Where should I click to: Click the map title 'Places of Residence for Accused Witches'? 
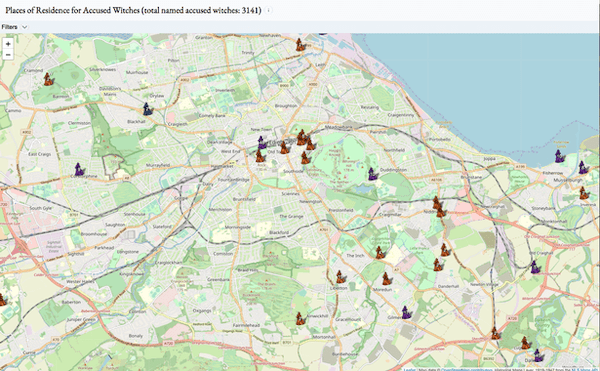72,10
